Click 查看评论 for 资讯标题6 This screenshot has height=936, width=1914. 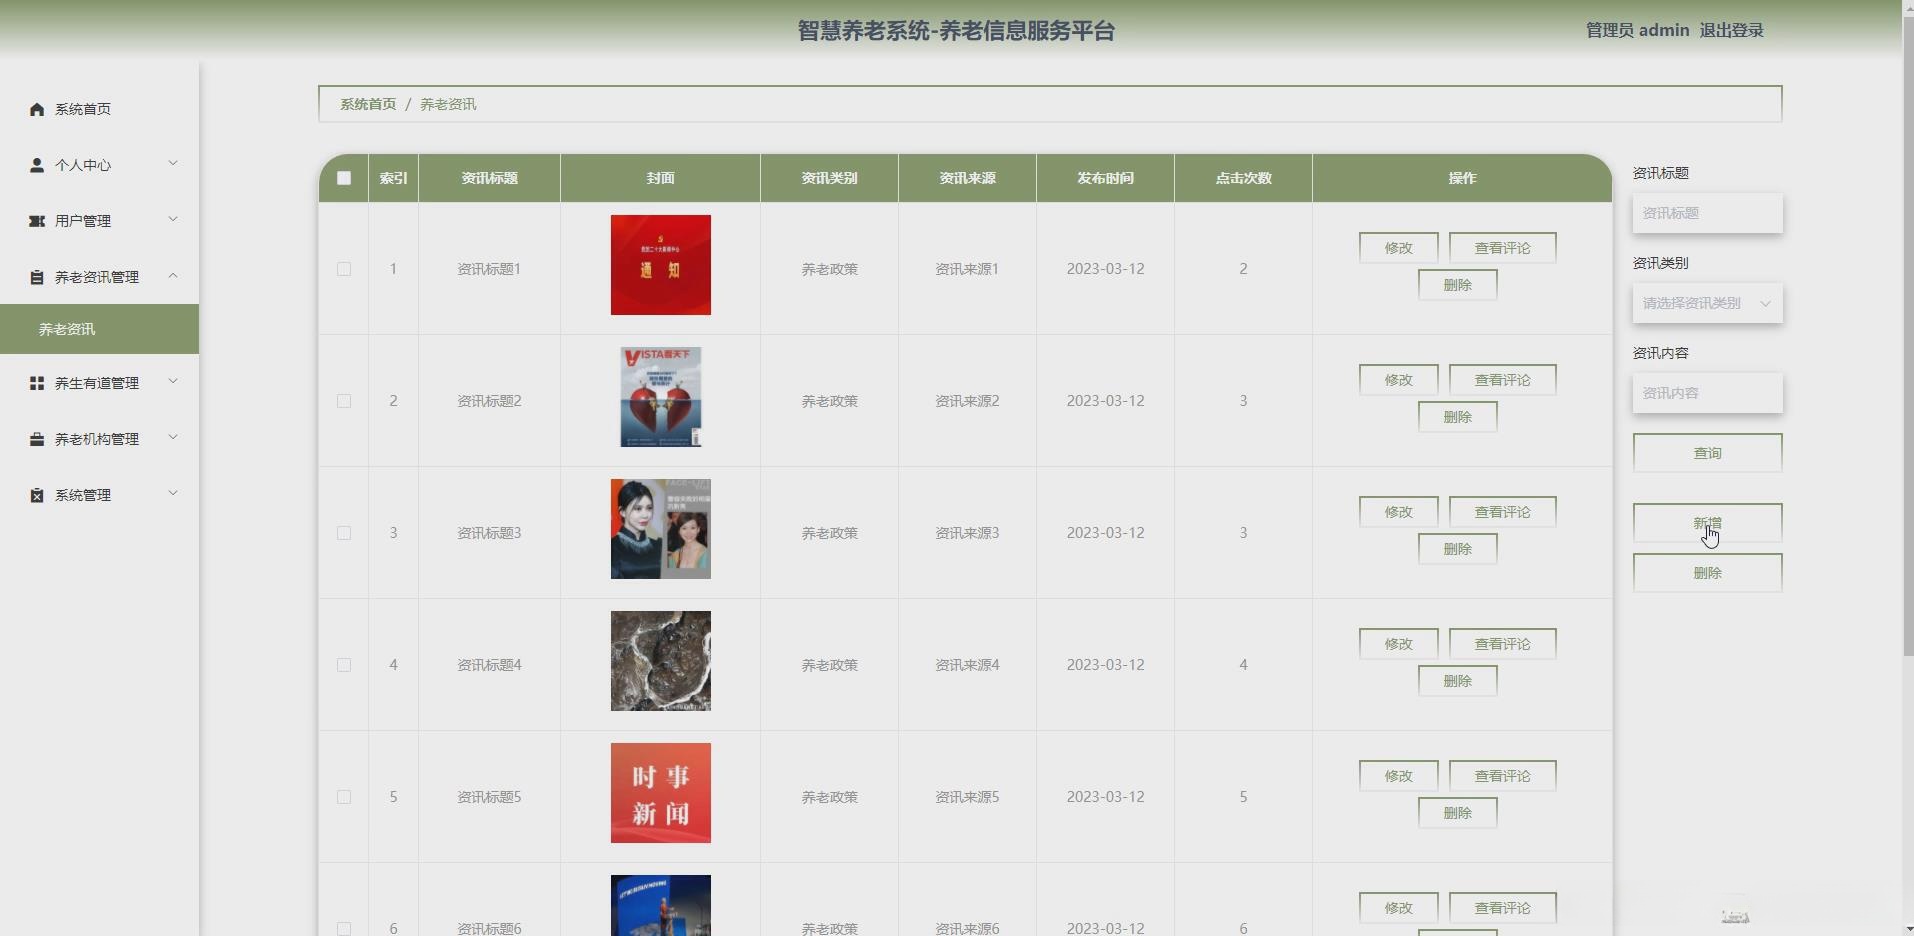pyautogui.click(x=1502, y=908)
